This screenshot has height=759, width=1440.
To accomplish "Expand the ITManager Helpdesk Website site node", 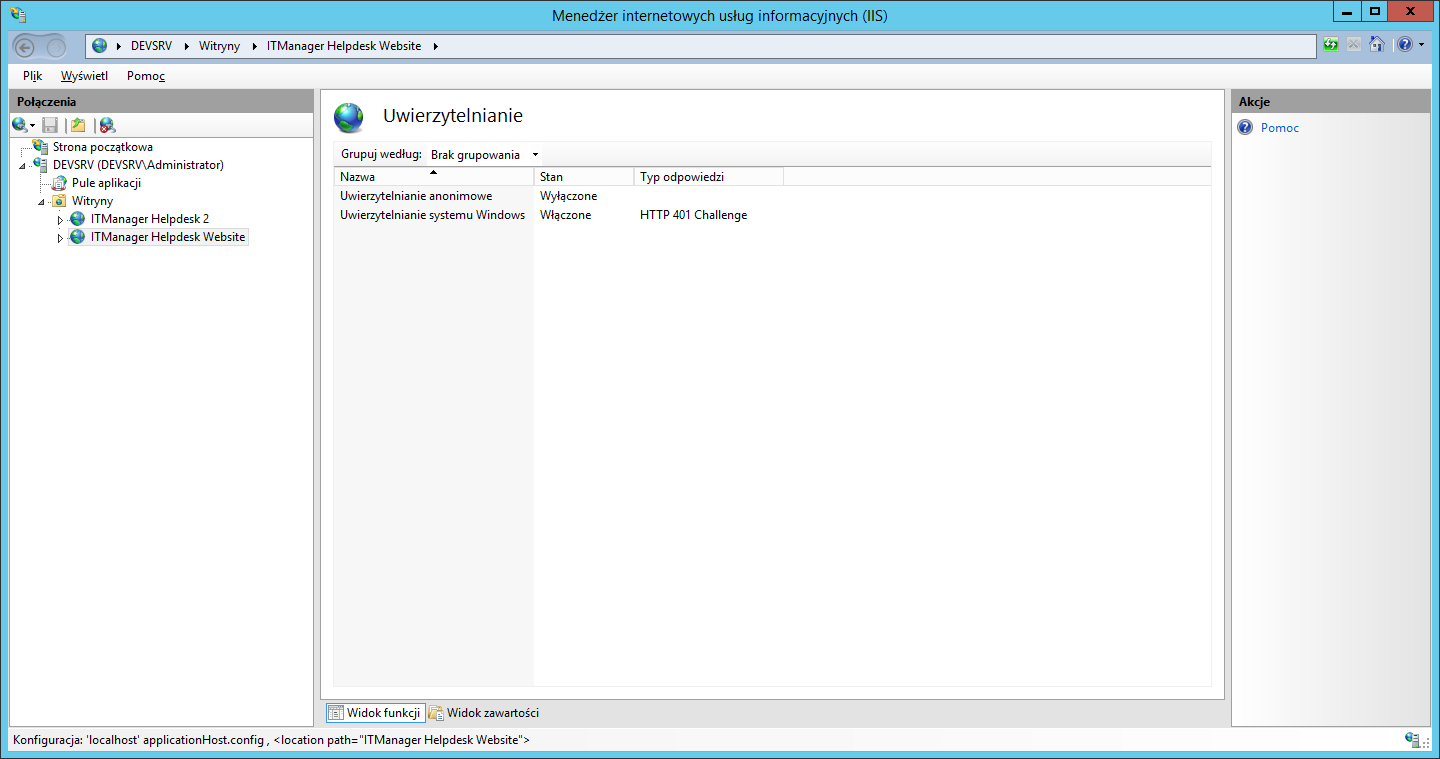I will click(61, 238).
